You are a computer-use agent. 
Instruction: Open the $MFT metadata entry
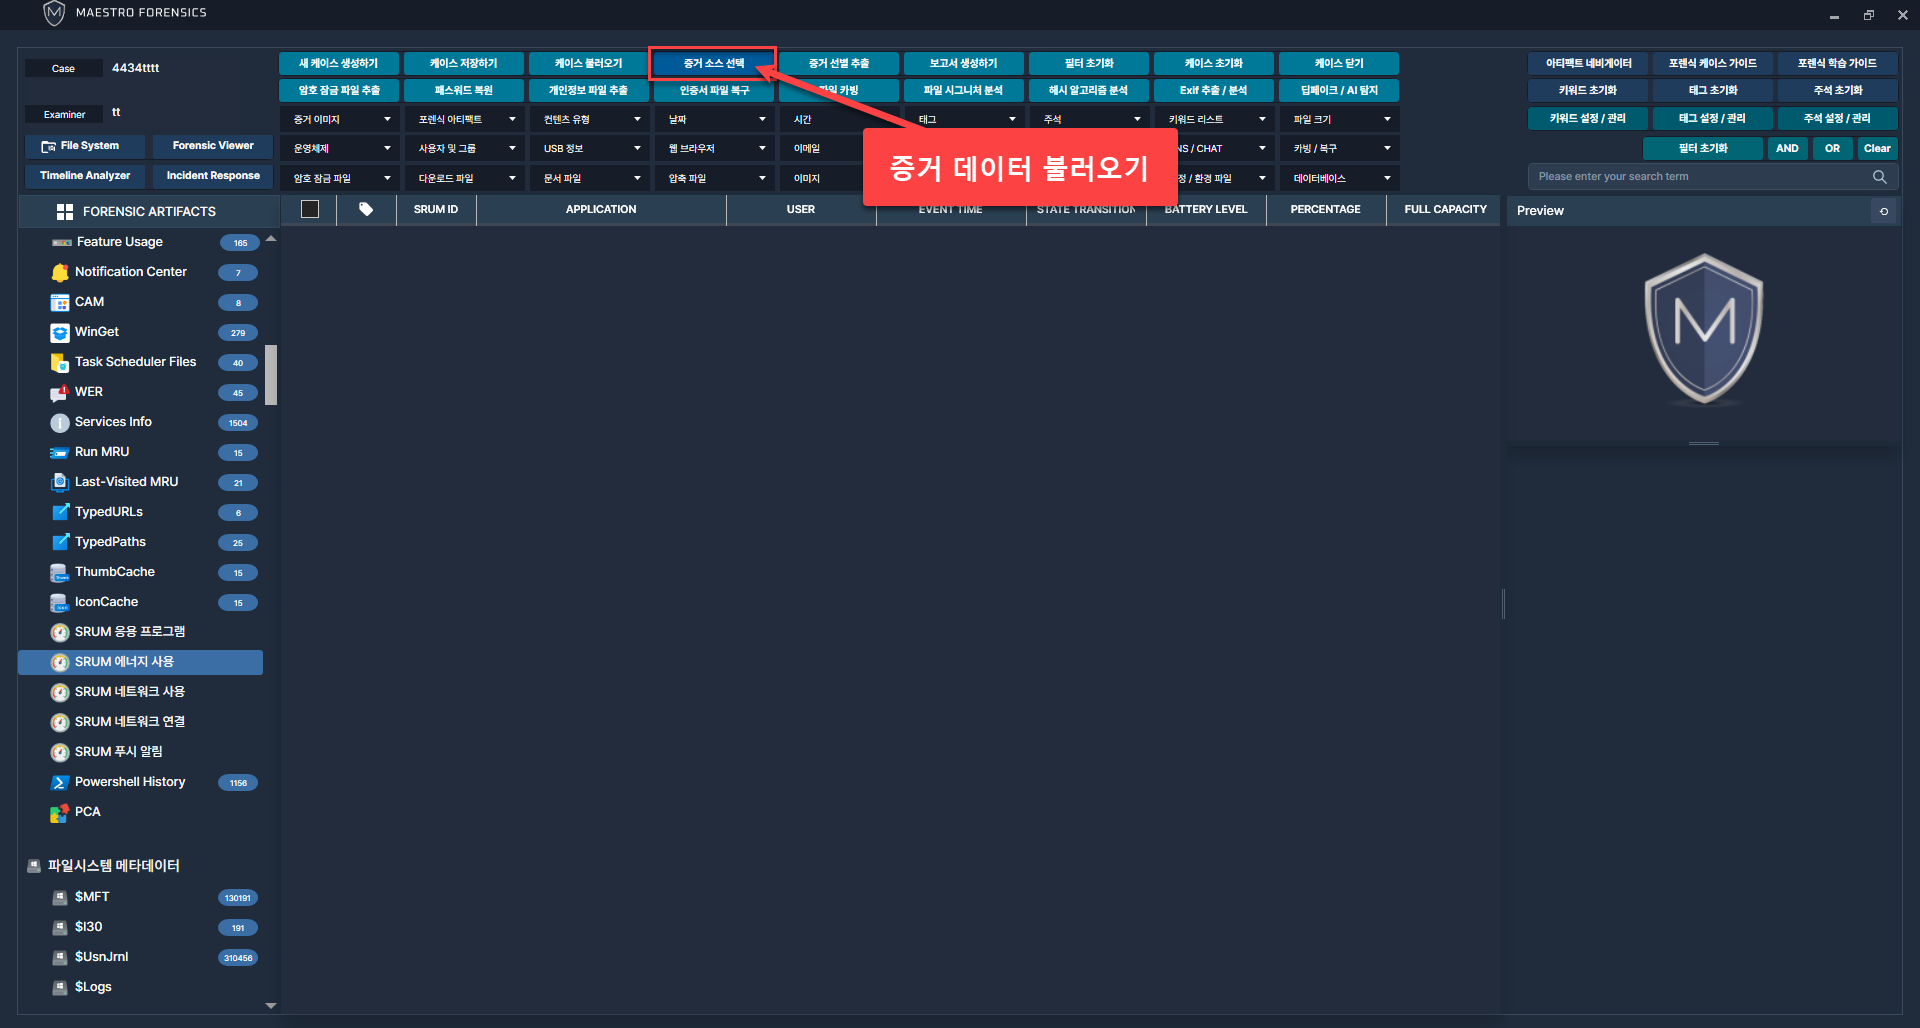pyautogui.click(x=92, y=897)
